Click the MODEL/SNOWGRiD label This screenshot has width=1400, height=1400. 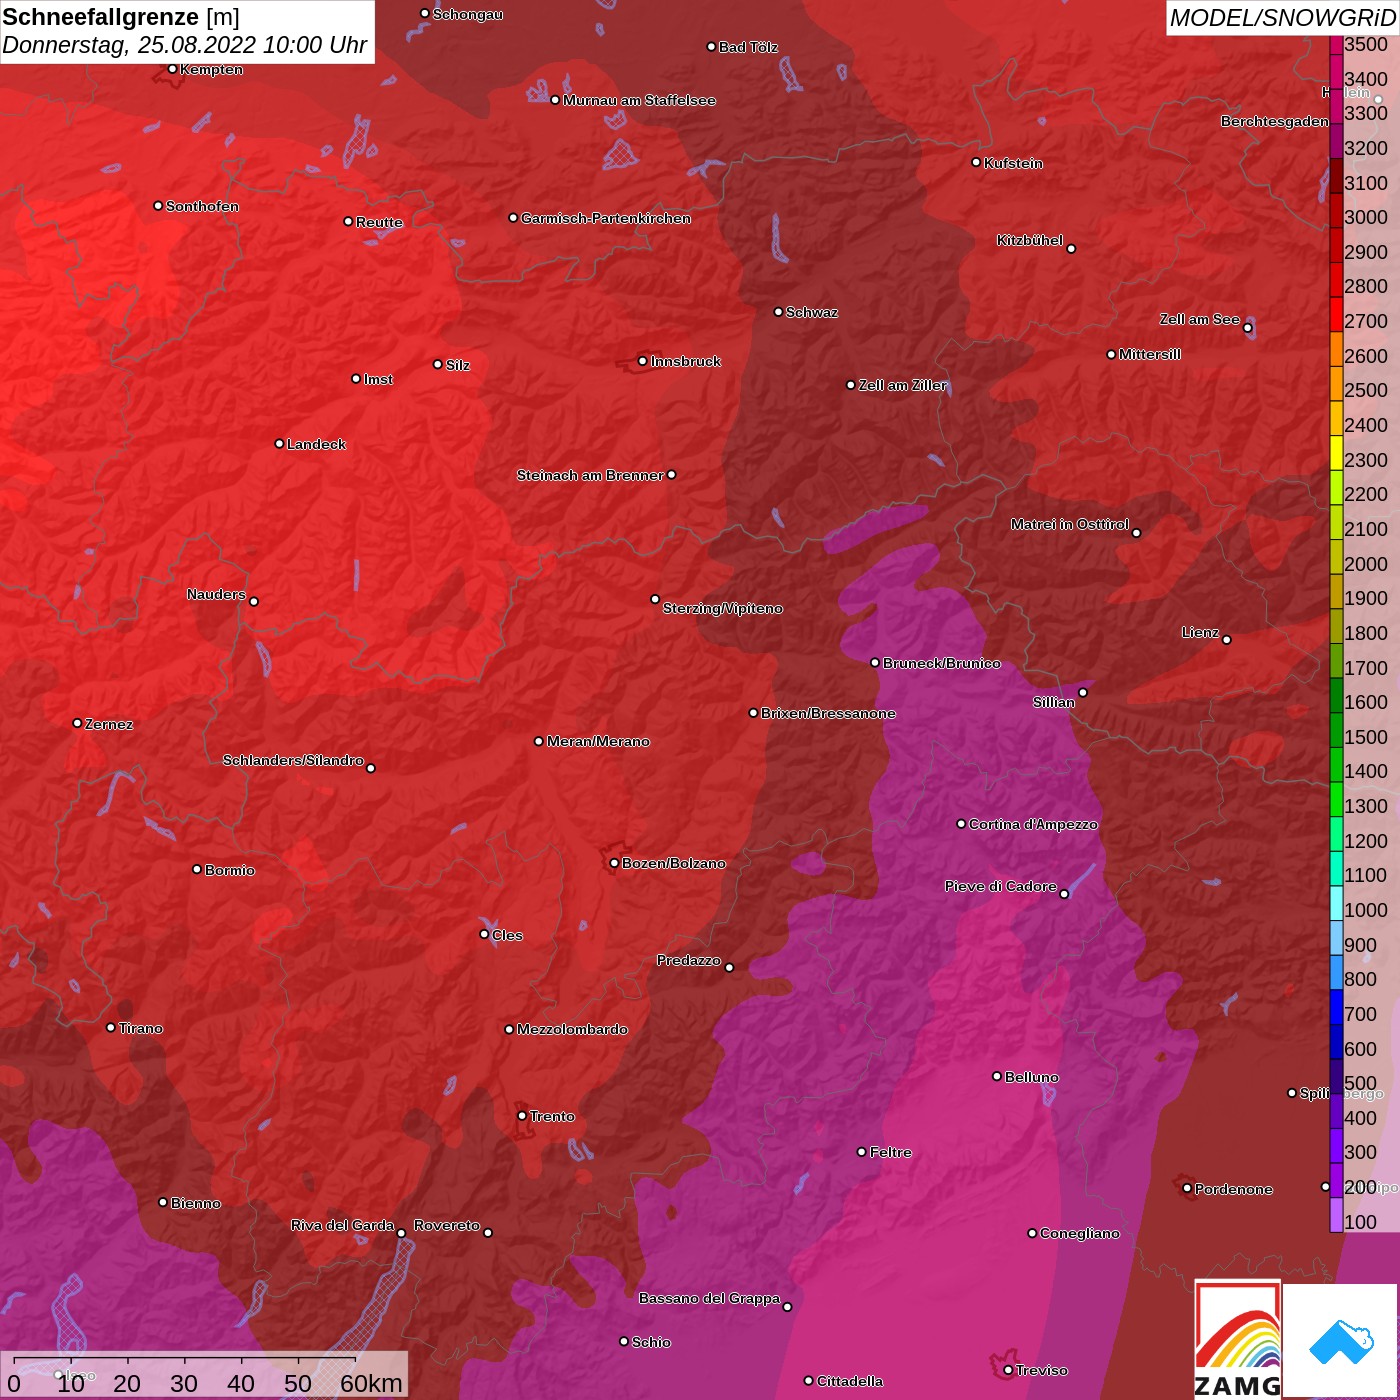pyautogui.click(x=1282, y=17)
